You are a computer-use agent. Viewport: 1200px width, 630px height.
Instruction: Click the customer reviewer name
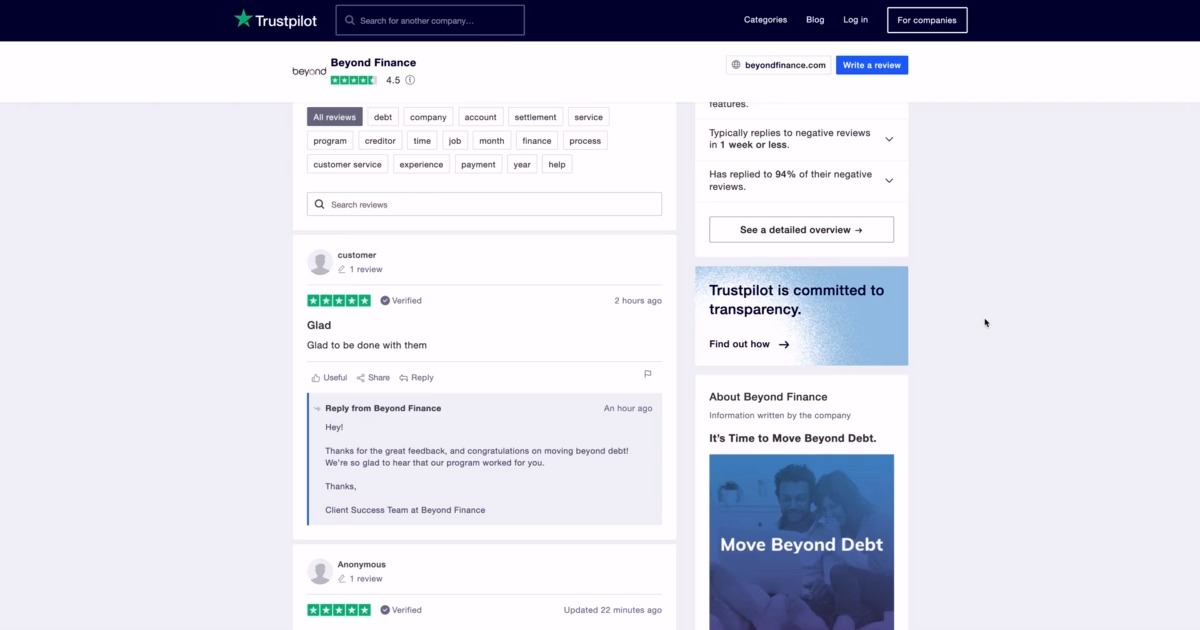click(x=357, y=255)
